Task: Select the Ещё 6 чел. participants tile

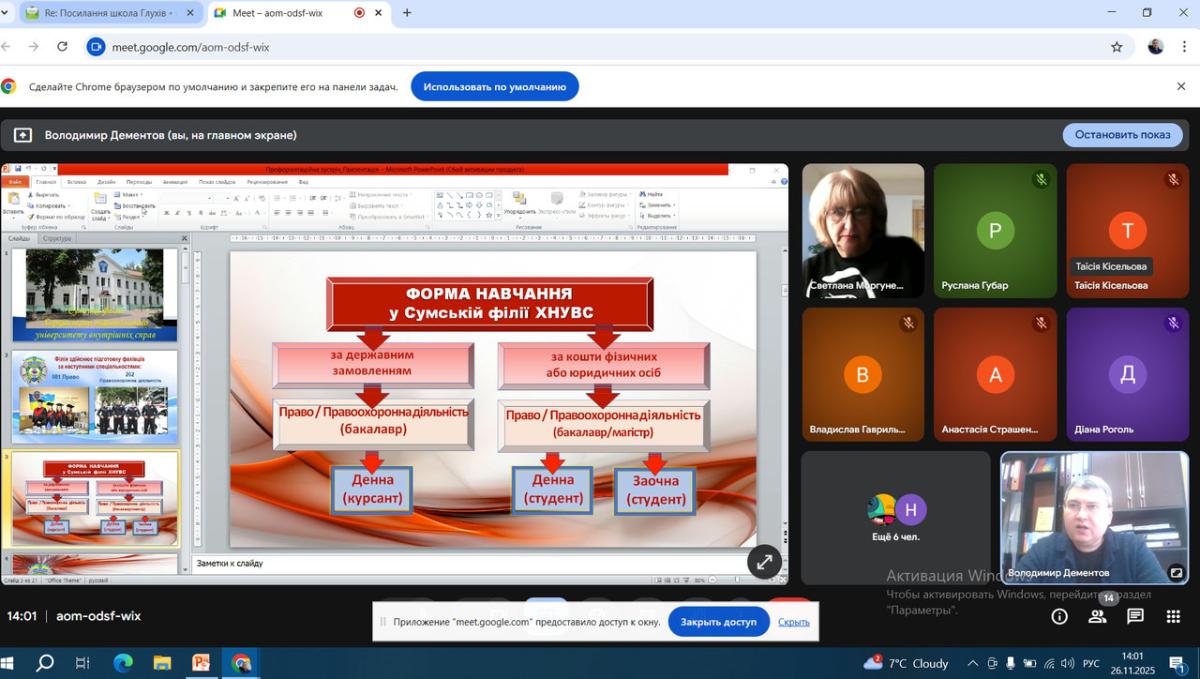Action: [895, 517]
